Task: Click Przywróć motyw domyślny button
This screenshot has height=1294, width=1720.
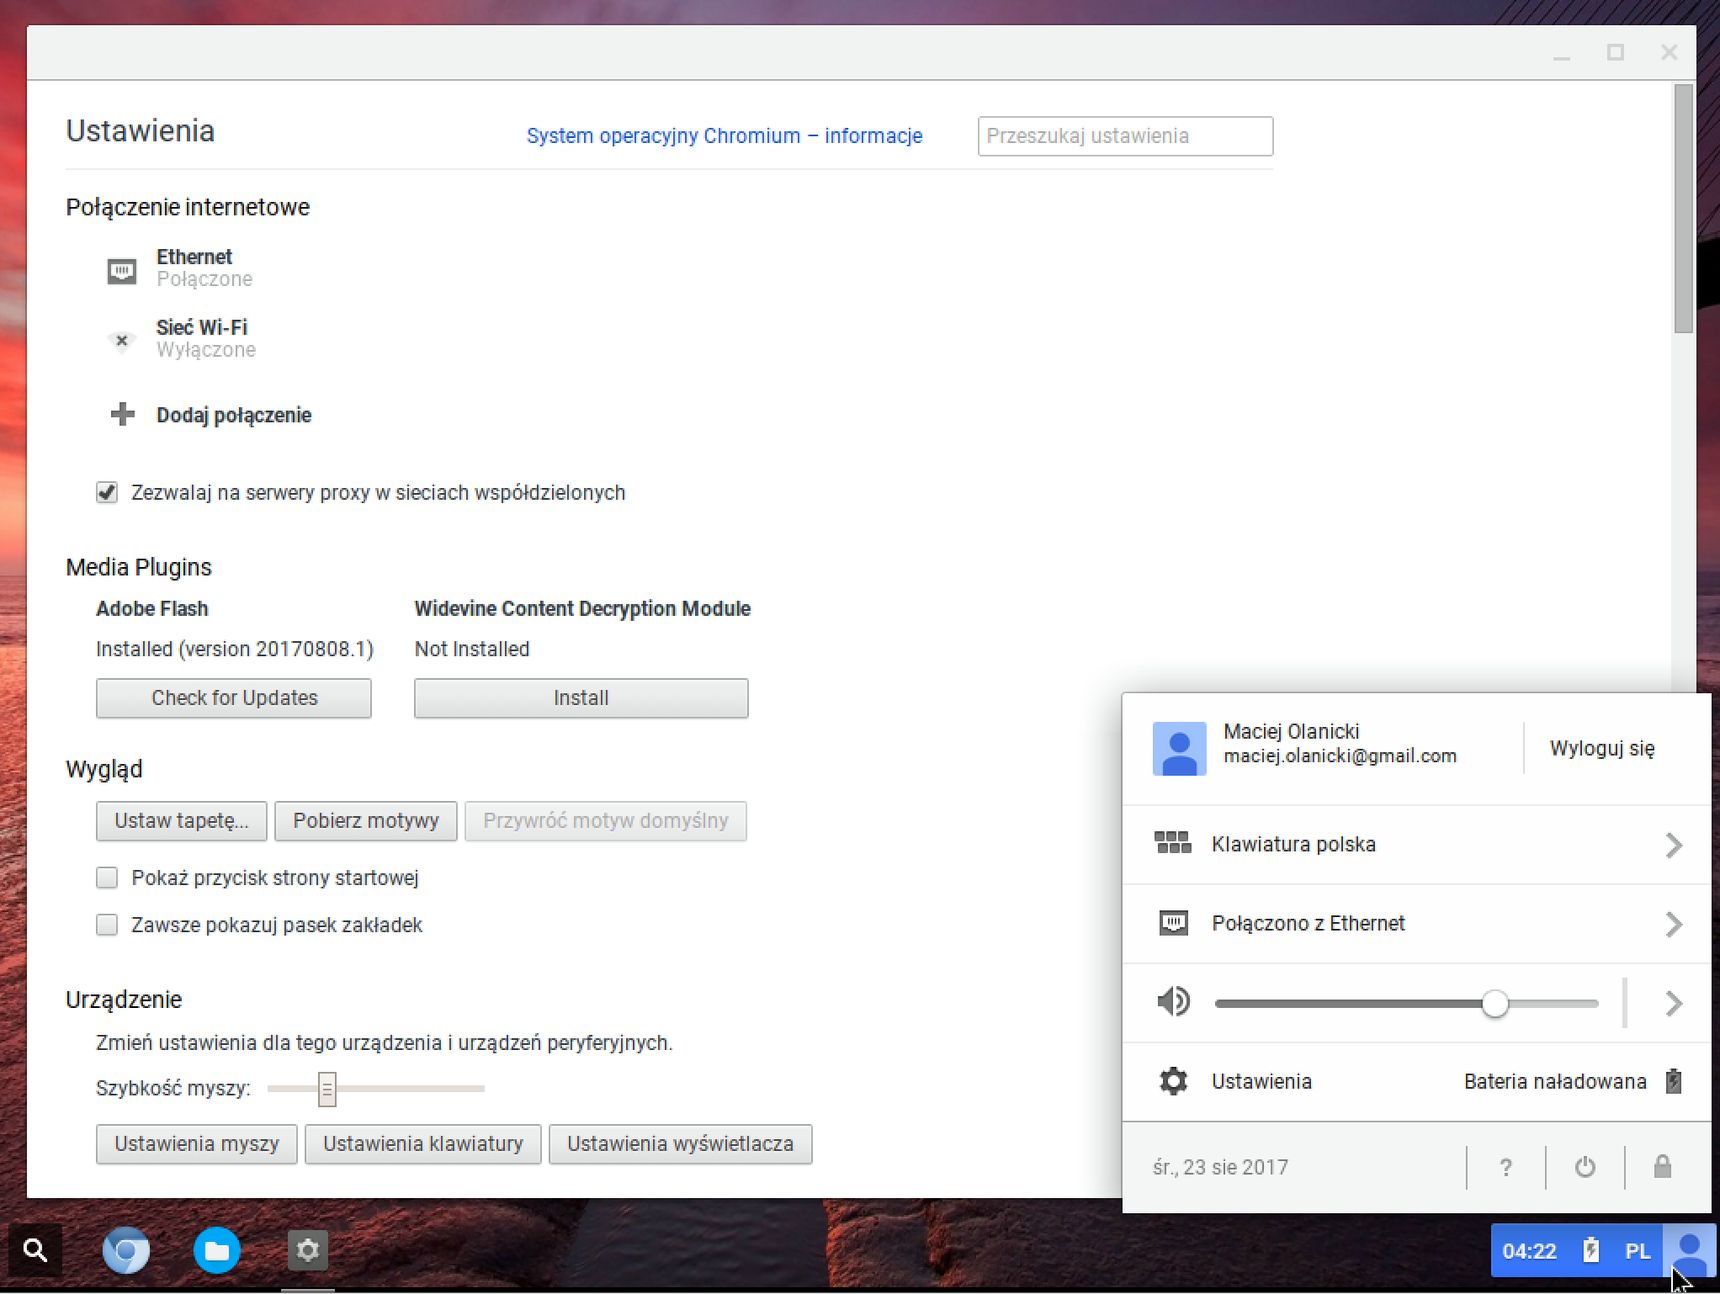Action: click(605, 821)
